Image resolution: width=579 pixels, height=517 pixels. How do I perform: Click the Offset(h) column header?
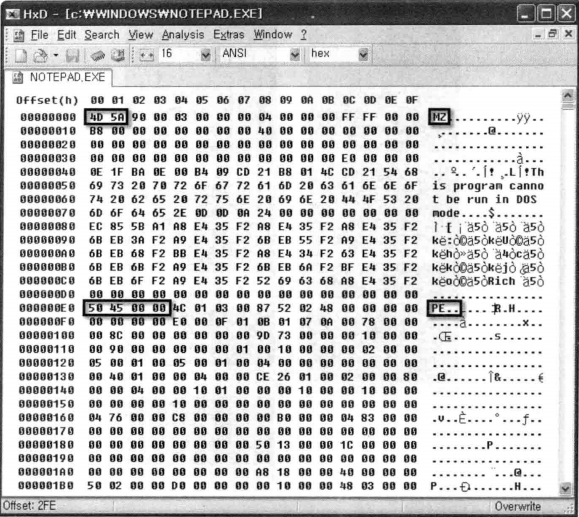(47, 100)
